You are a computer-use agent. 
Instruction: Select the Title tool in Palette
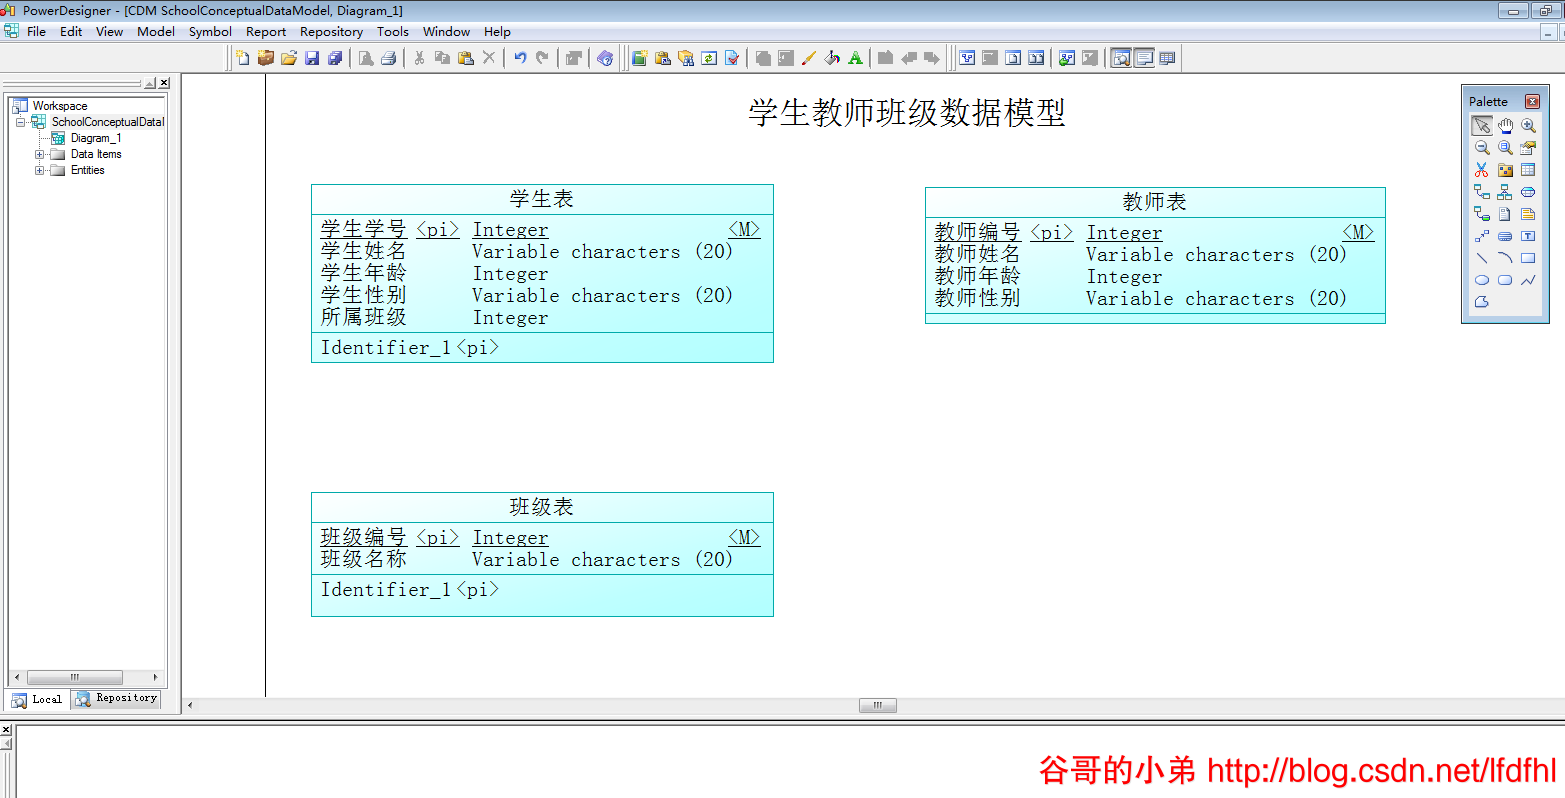1505,236
